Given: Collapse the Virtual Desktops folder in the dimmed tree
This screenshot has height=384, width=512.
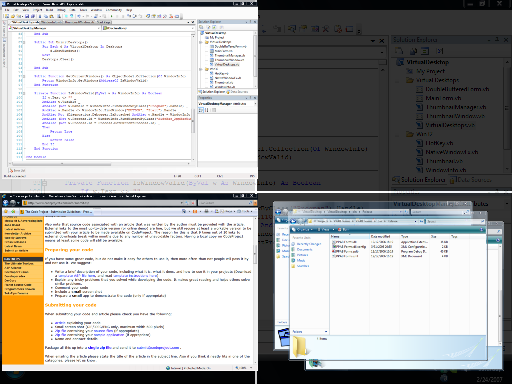Looking at the screenshot, I should pos(397,80).
